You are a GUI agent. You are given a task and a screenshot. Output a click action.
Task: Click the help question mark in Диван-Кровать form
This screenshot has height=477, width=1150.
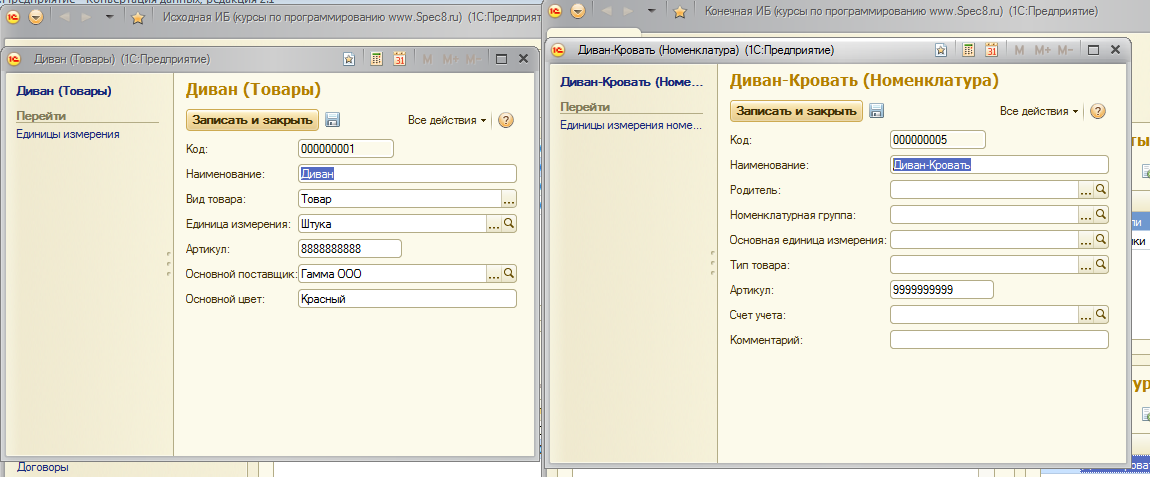[x=1097, y=111]
